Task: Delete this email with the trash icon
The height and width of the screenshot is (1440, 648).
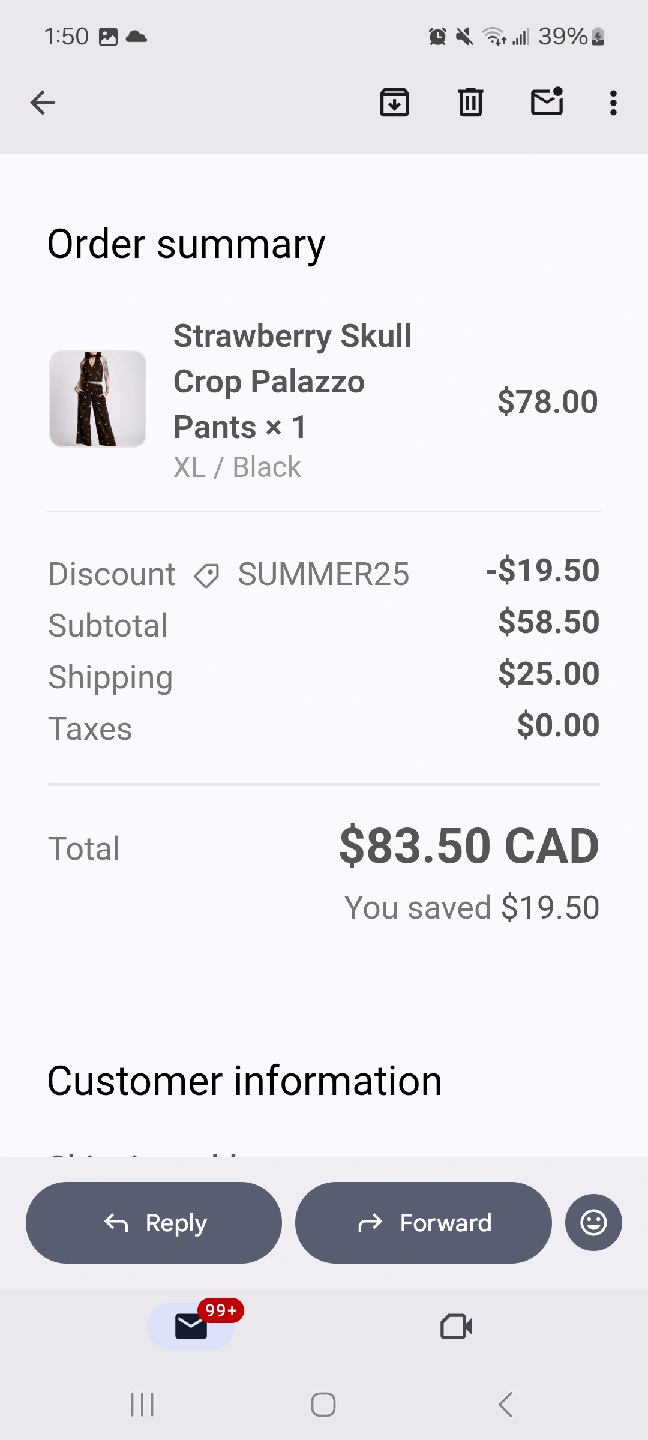Action: click(x=470, y=102)
